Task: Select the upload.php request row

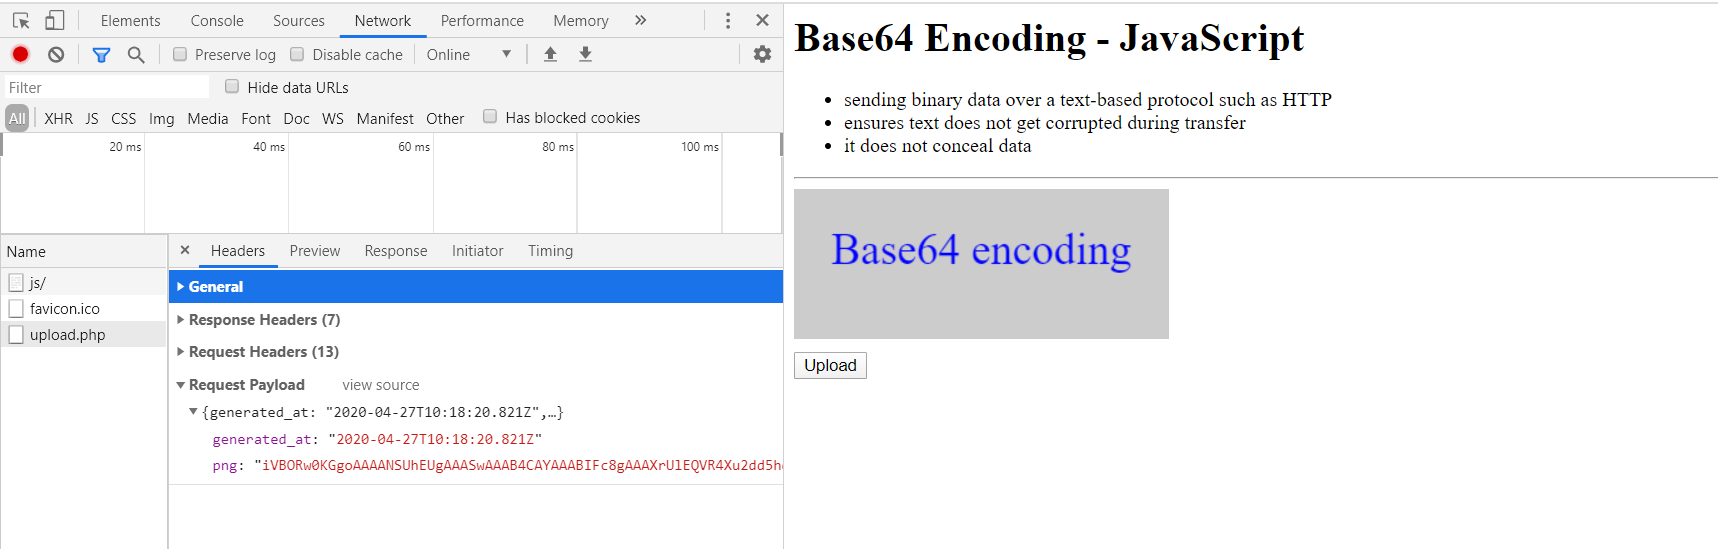Action: [84, 334]
